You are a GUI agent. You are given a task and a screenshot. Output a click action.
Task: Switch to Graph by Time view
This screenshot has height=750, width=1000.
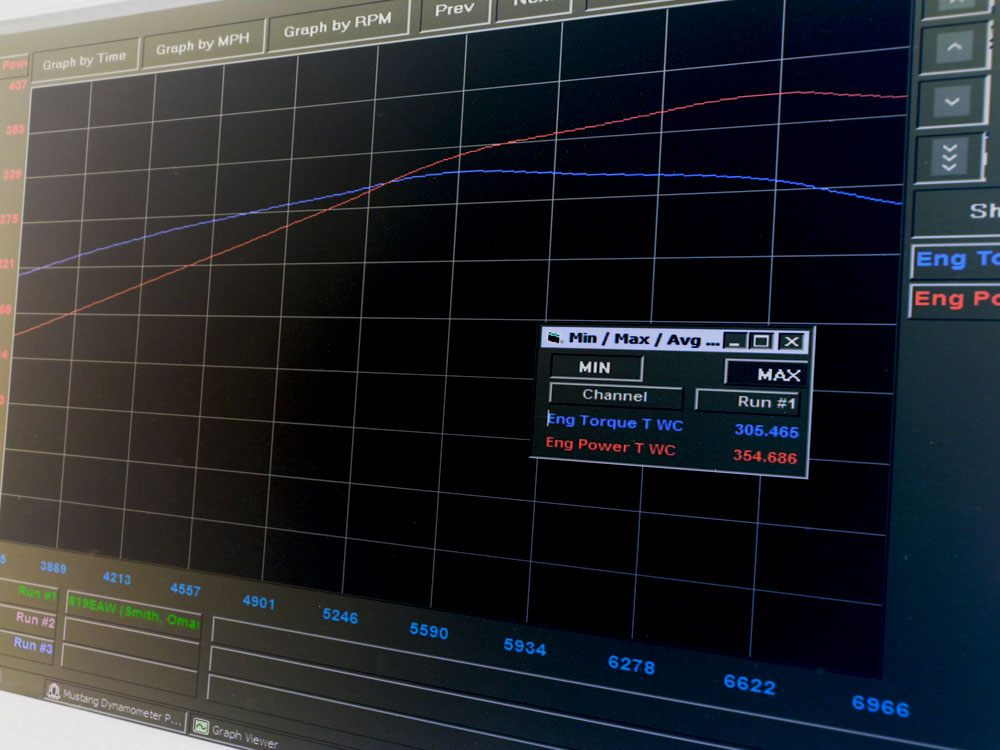coord(85,61)
